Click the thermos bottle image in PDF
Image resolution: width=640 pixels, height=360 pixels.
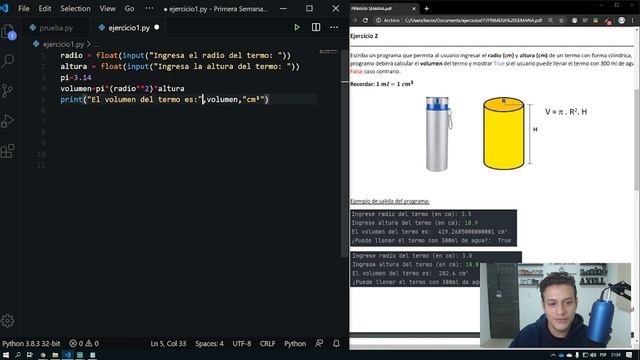point(438,134)
